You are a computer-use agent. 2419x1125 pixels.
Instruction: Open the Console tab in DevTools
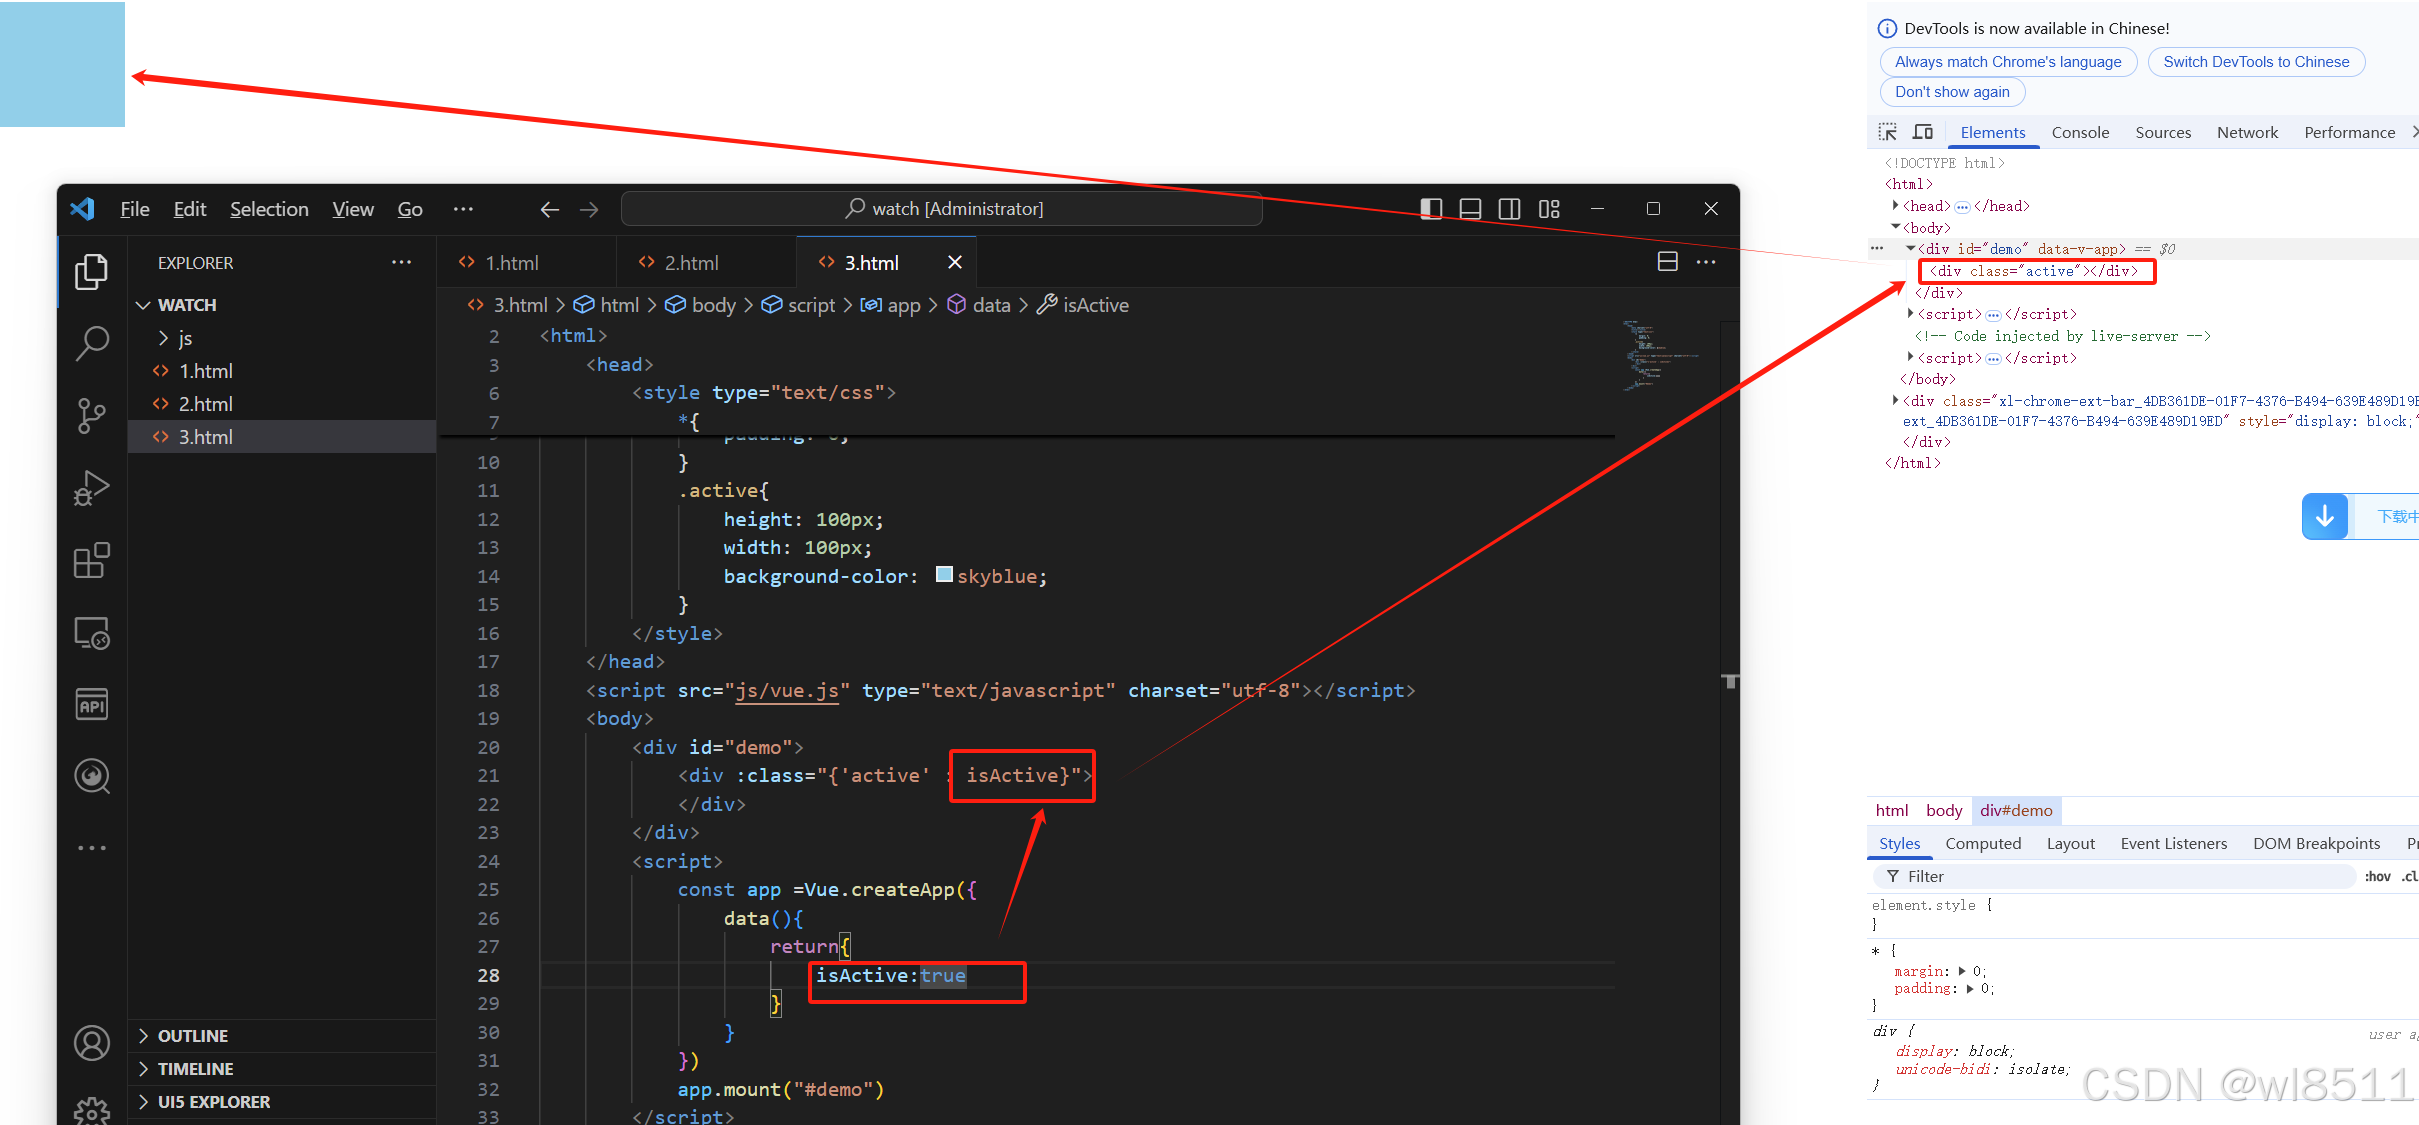2080,131
